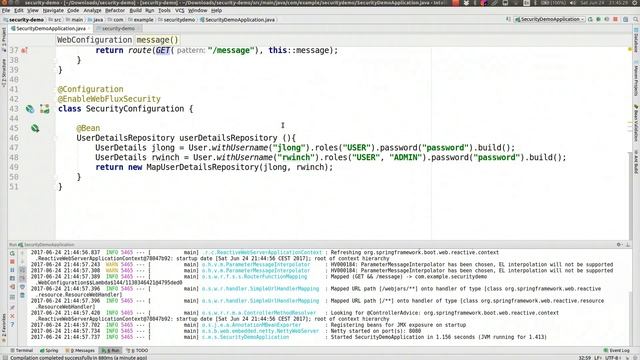Hide the Run tool window
Viewport: 640px width, 360px height.
point(627,244)
